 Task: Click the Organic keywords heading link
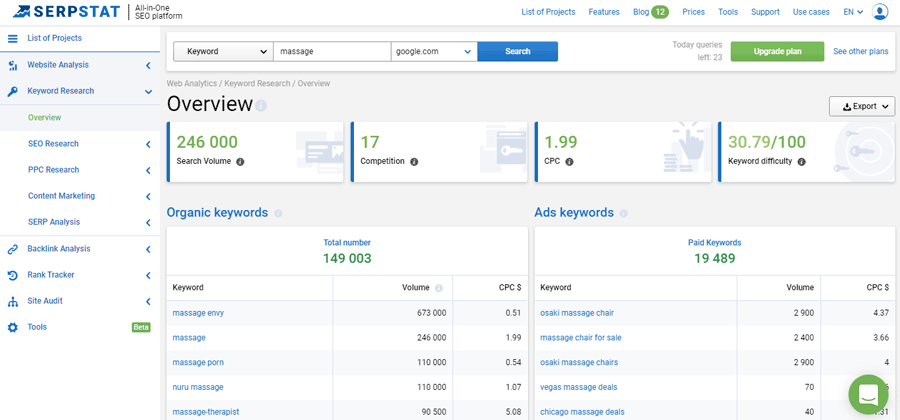[x=217, y=212]
